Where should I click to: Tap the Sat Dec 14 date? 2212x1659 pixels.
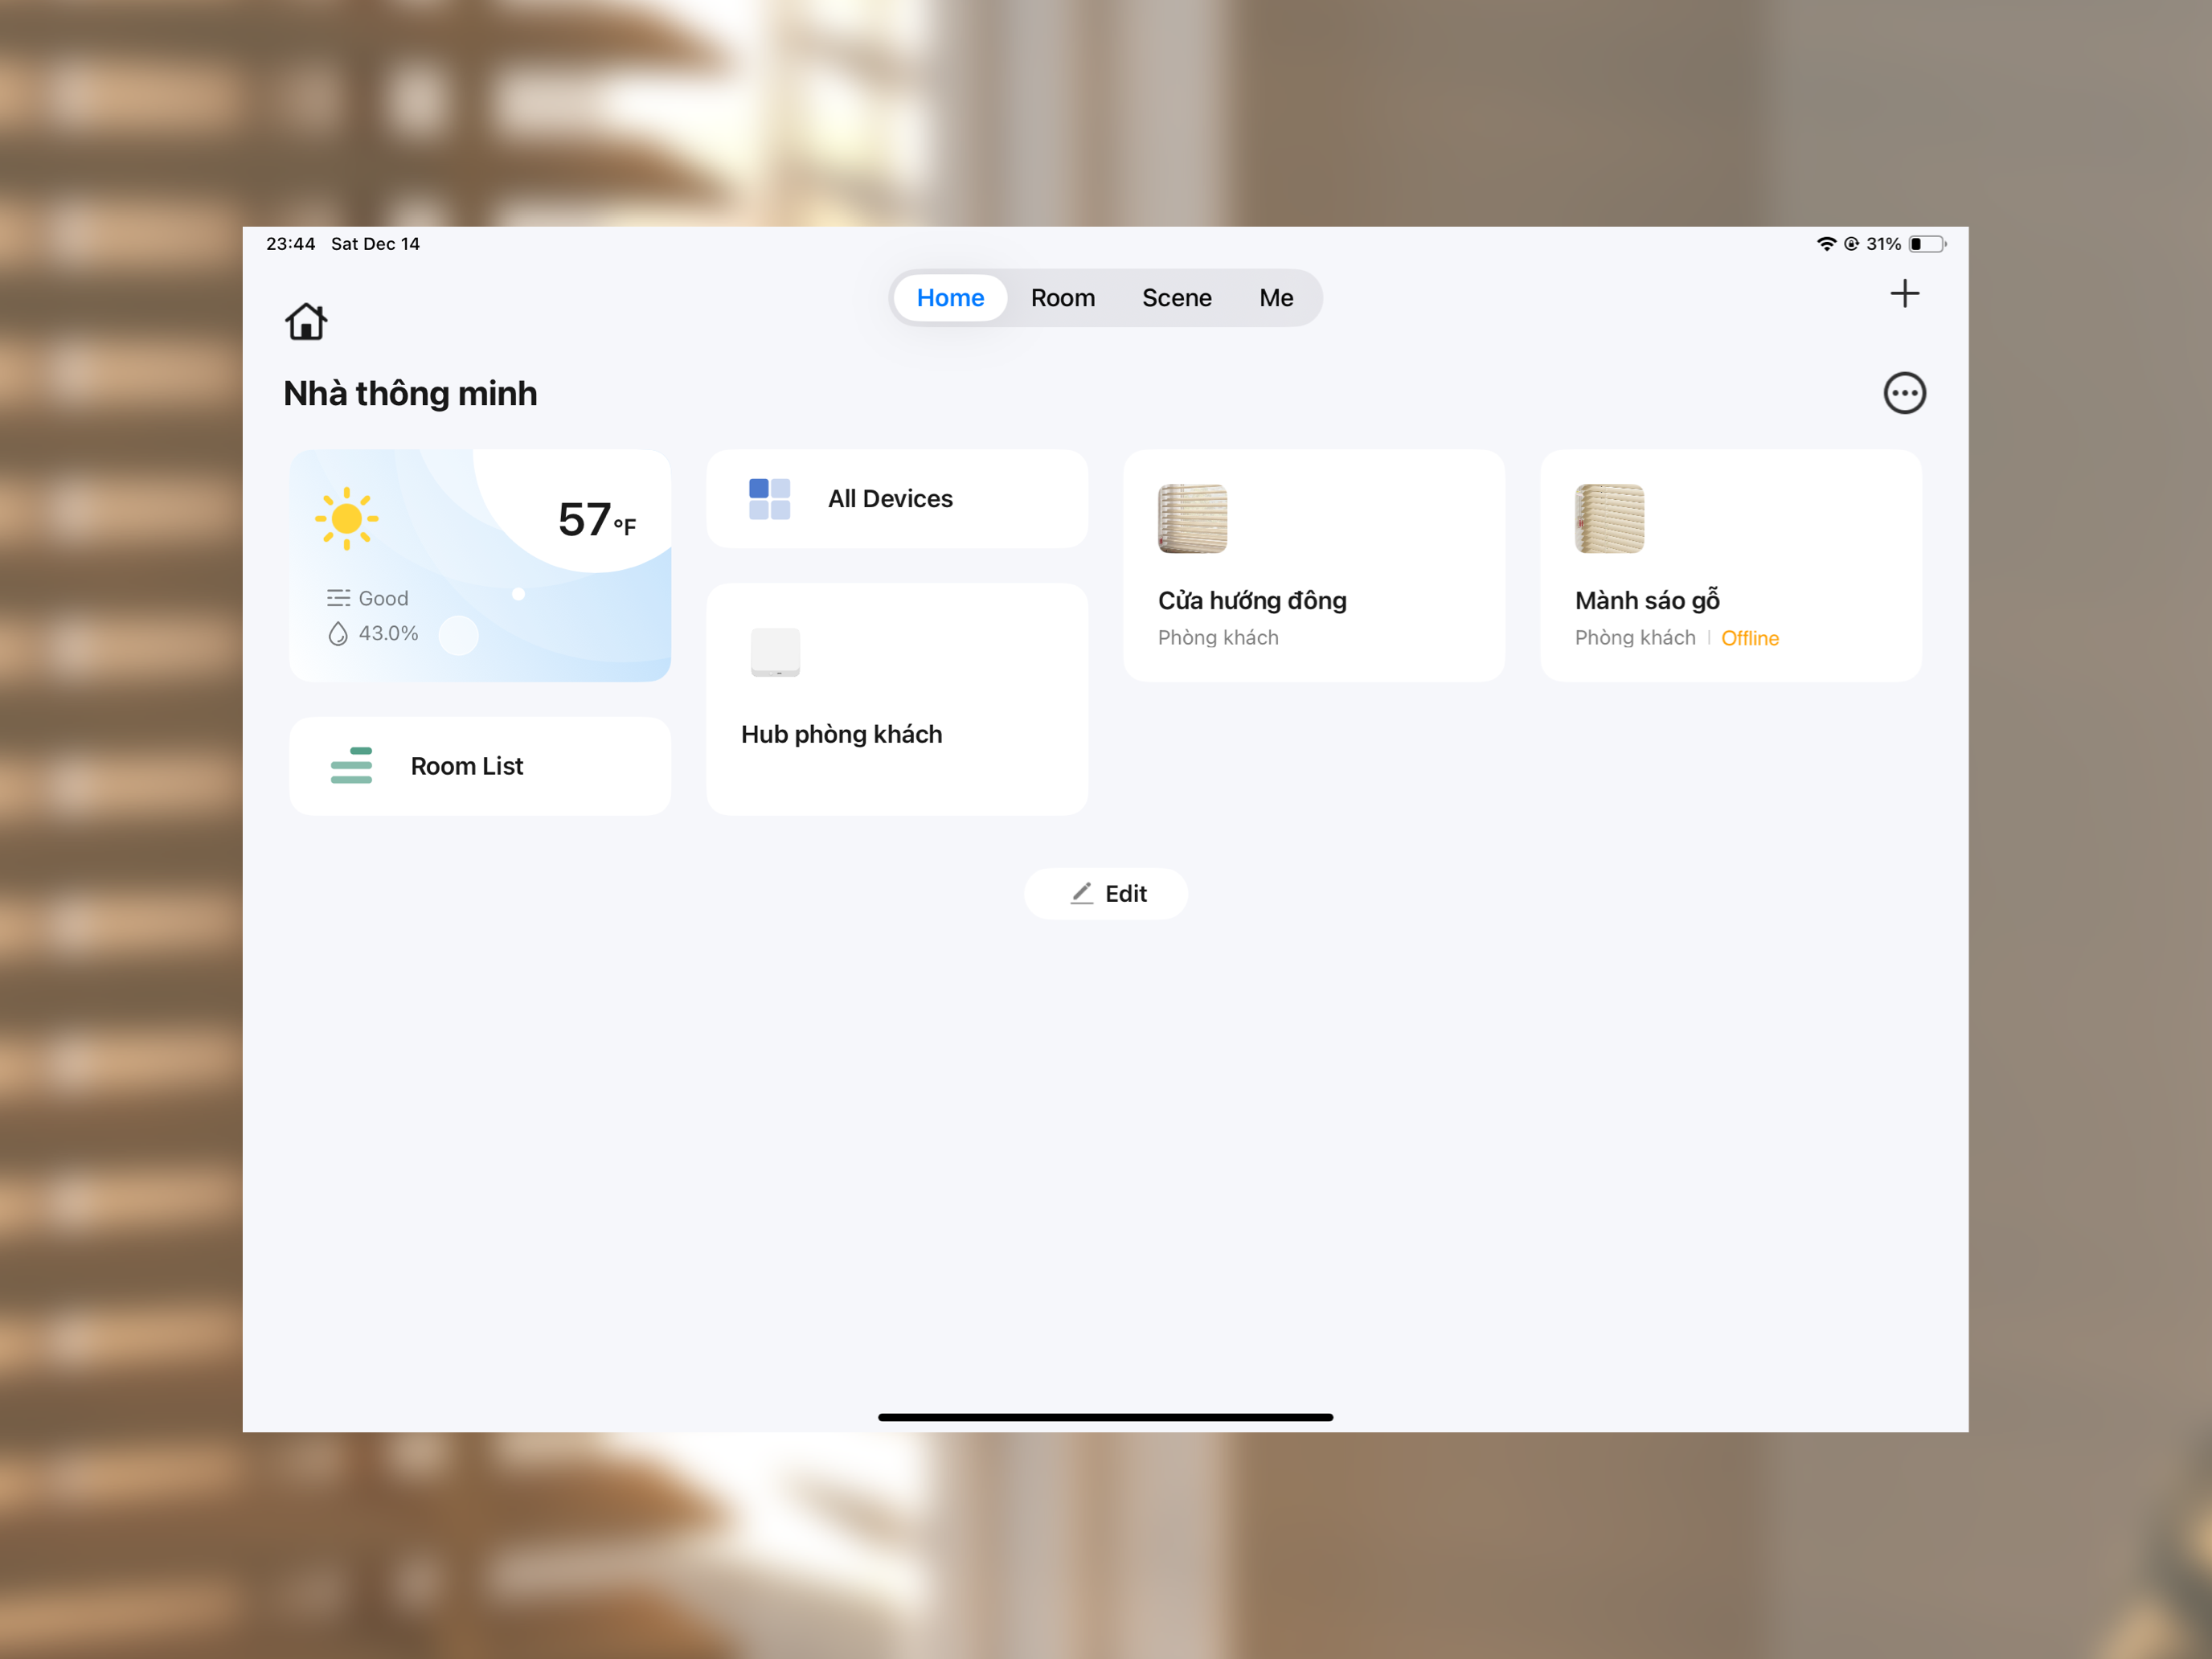pos(375,244)
